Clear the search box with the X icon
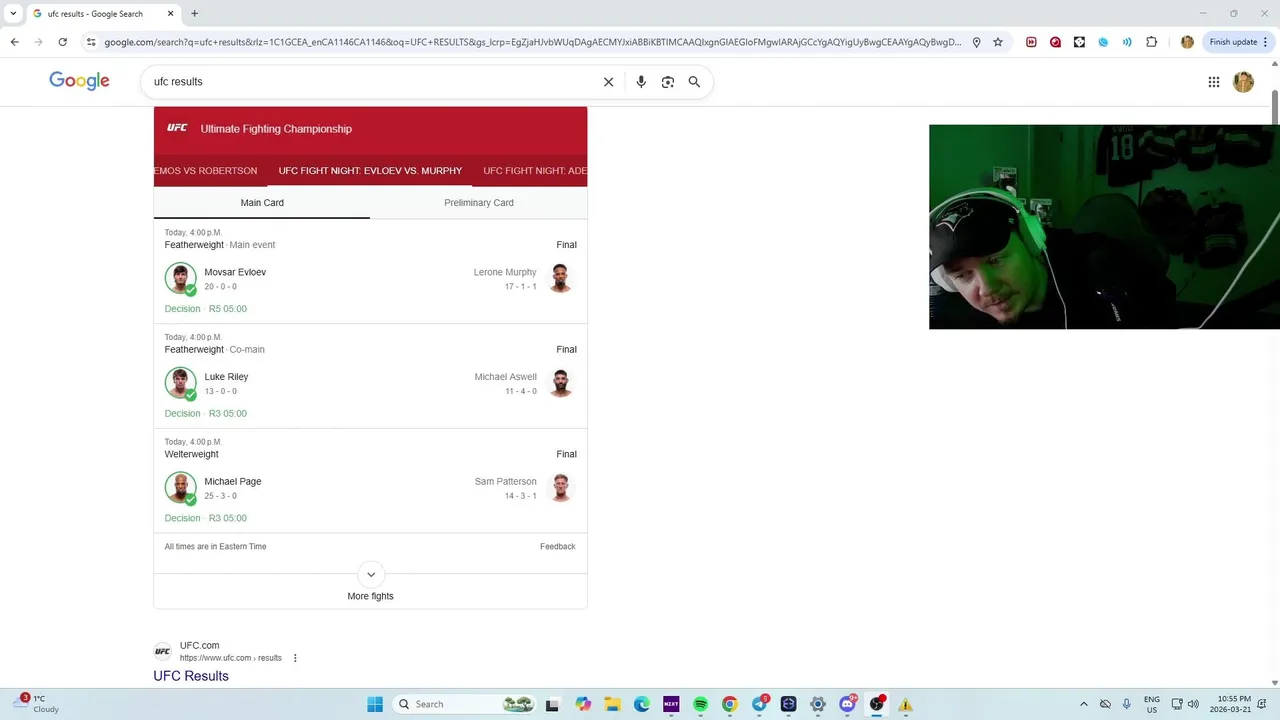Image resolution: width=1280 pixels, height=720 pixels. 608,82
